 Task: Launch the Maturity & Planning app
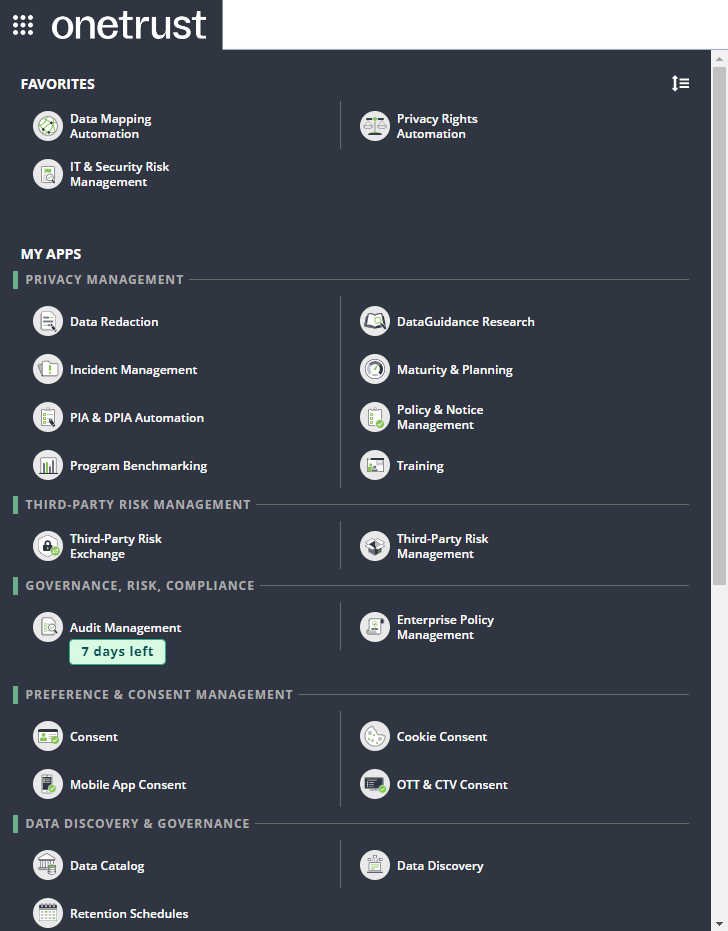click(x=374, y=369)
